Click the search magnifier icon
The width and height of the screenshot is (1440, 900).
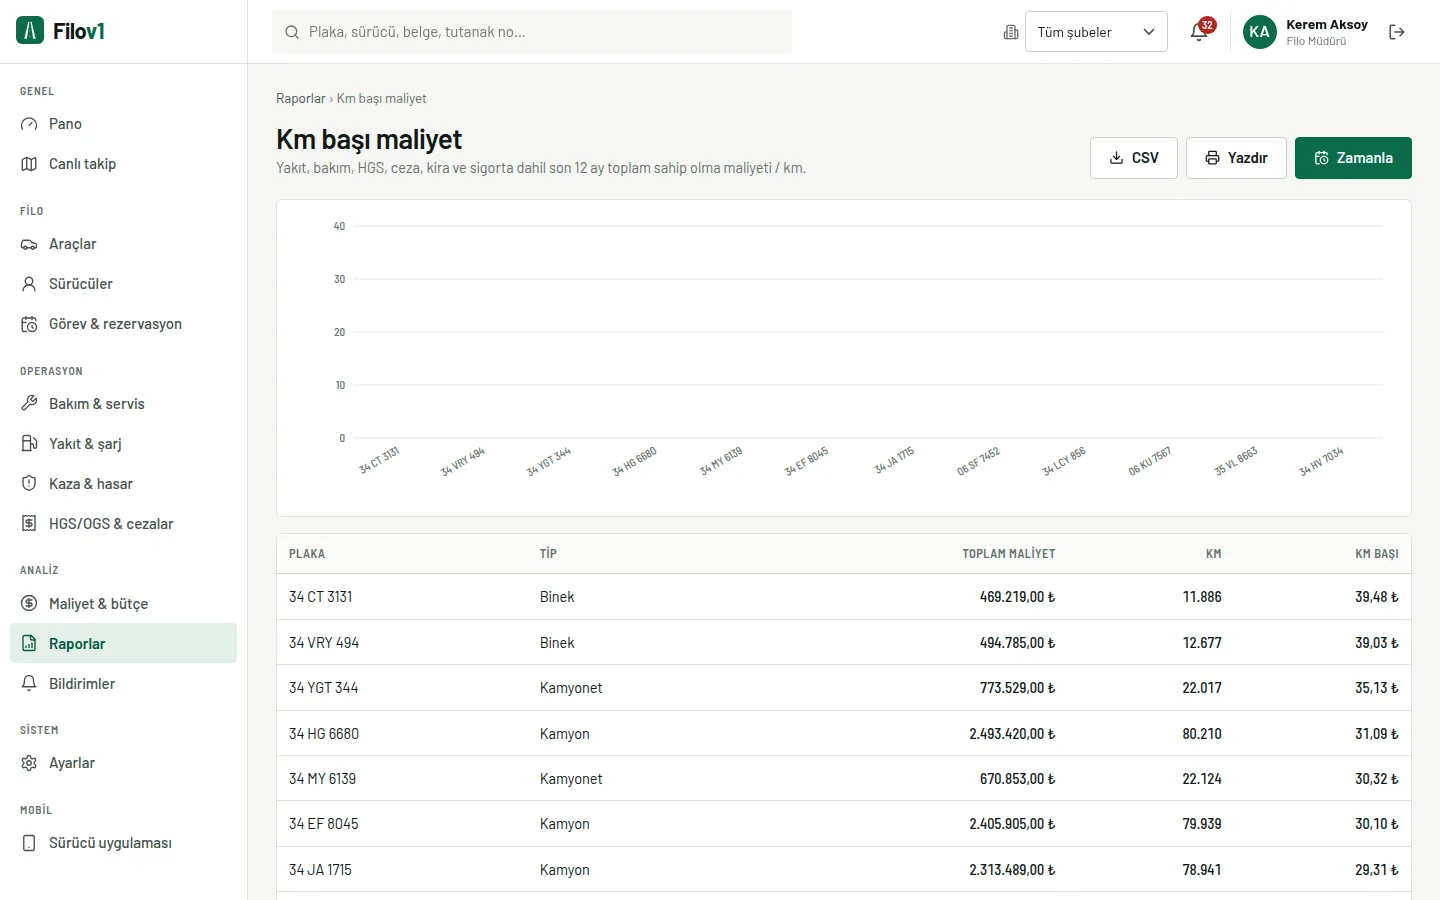coord(292,32)
